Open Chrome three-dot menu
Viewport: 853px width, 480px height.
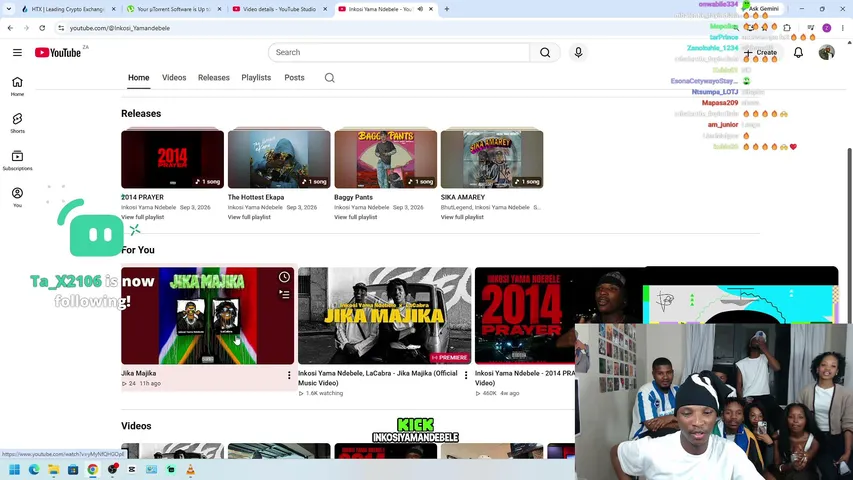pos(843,28)
